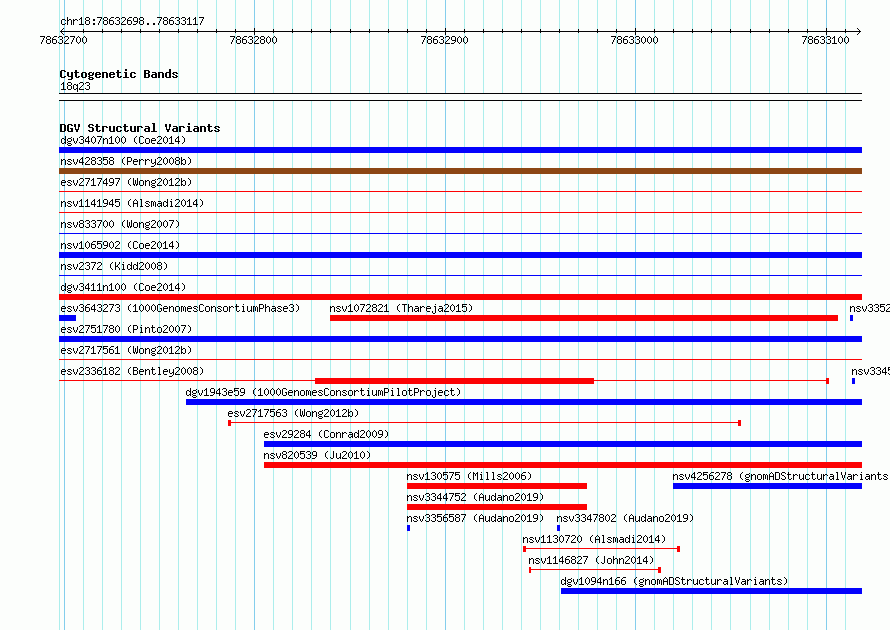Image resolution: width=890 pixels, height=630 pixels.
Task: Select the blue dgv3407n100 variant bar
Action: tap(460, 150)
